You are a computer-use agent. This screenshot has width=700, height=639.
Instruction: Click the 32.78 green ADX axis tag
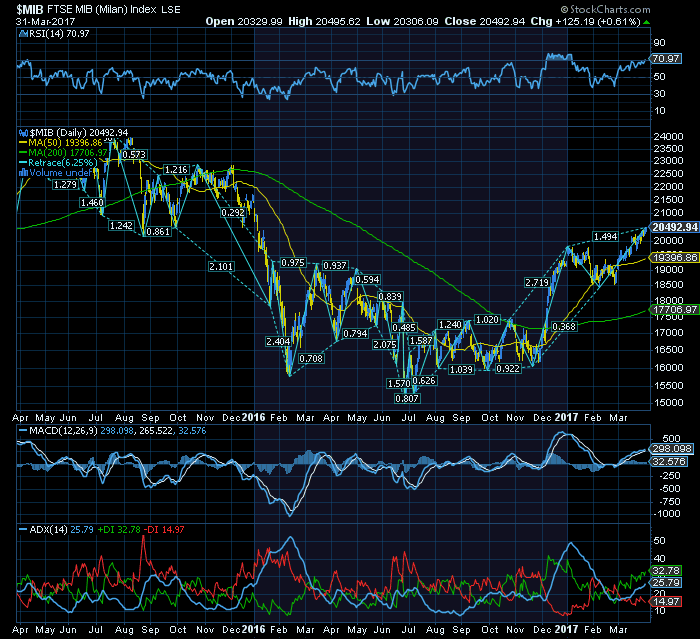pyautogui.click(x=666, y=570)
